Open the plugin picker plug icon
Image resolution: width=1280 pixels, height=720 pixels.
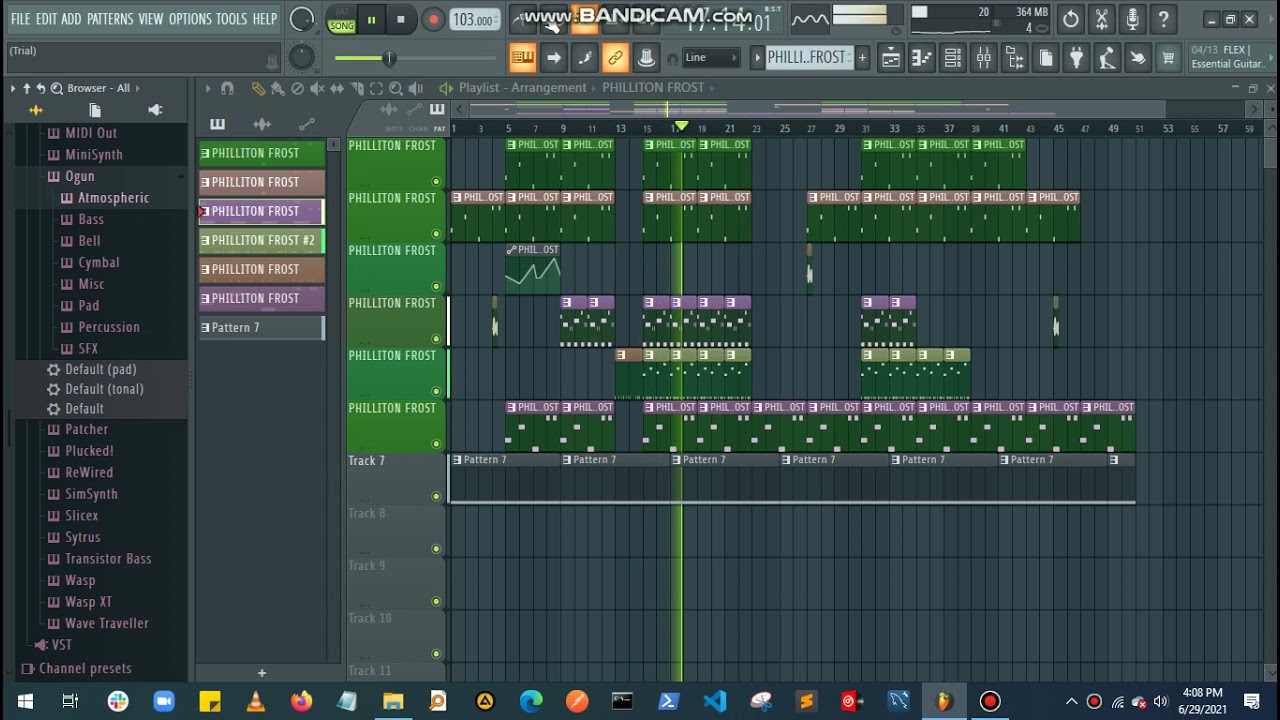[1076, 58]
